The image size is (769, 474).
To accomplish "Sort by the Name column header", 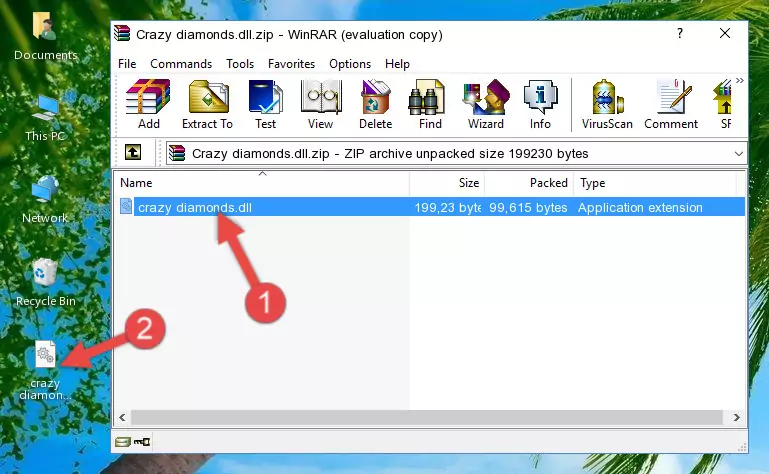I will pyautogui.click(x=262, y=183).
